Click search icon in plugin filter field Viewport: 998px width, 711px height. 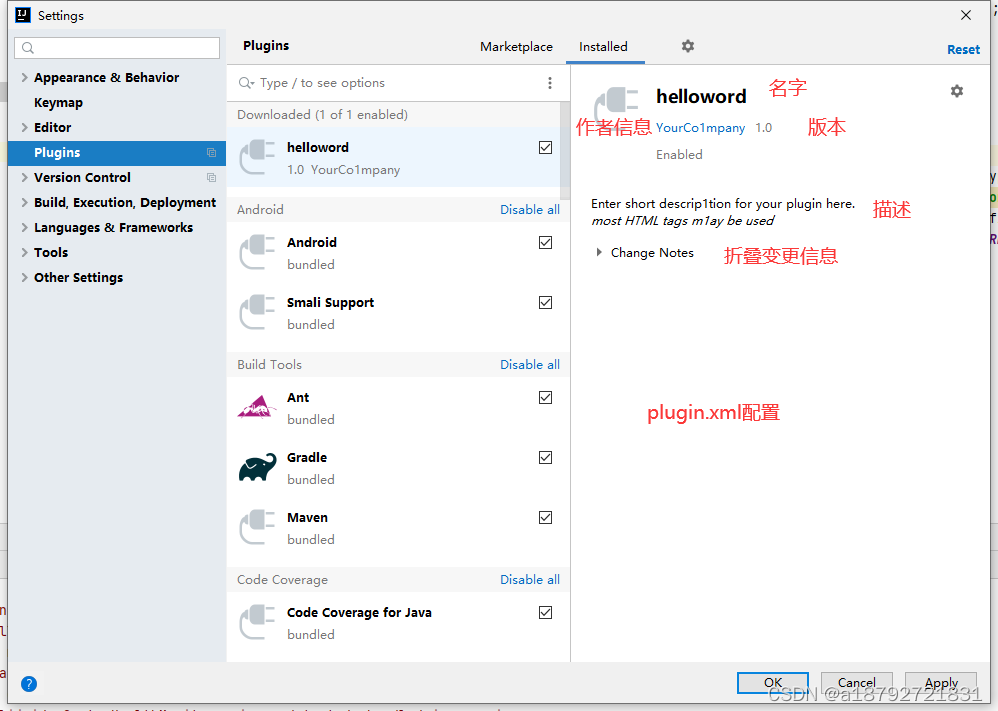pyautogui.click(x=246, y=83)
